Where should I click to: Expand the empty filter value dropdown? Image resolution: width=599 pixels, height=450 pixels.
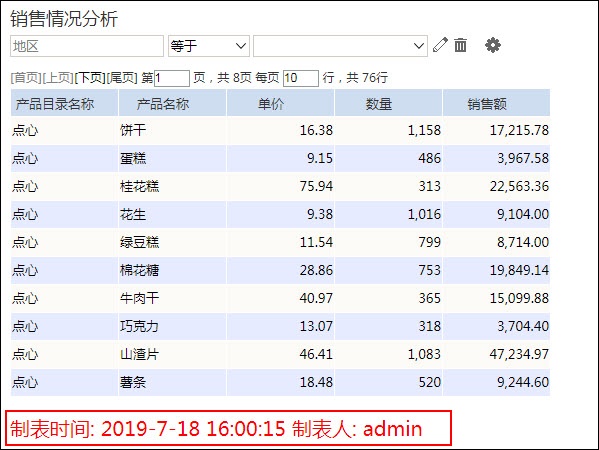pos(340,46)
